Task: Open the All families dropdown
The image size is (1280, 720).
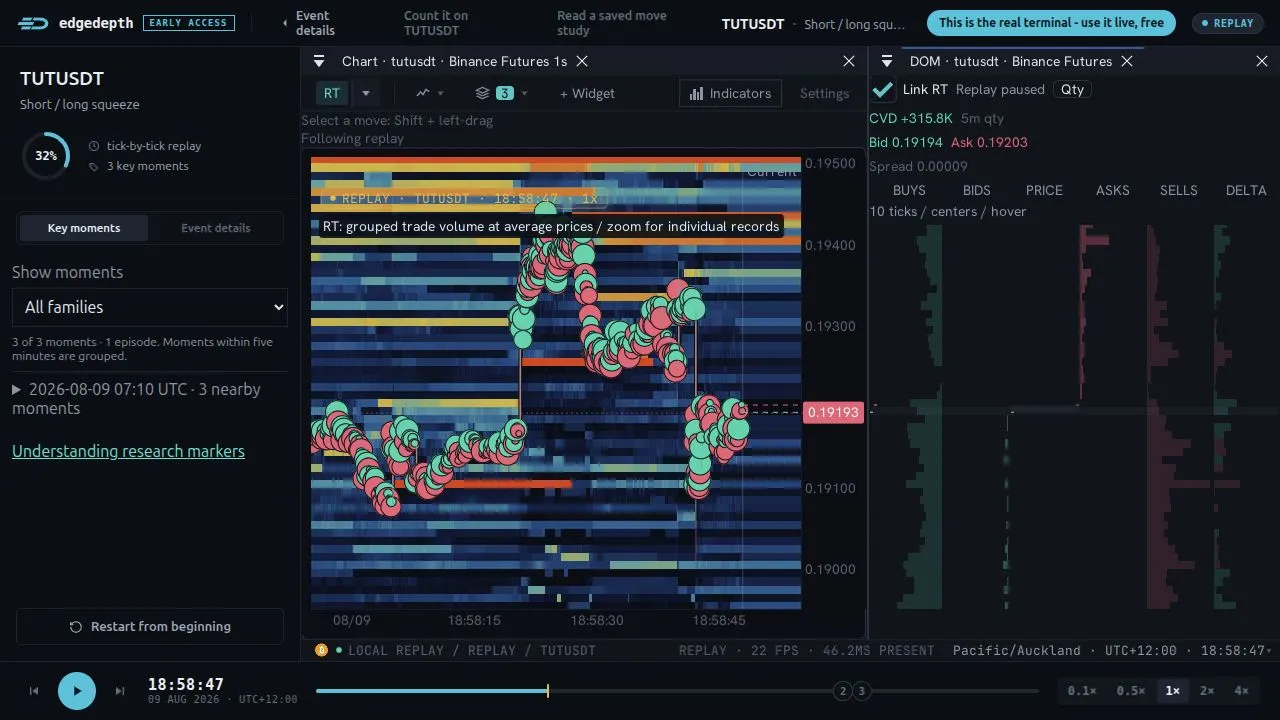Action: [150, 307]
